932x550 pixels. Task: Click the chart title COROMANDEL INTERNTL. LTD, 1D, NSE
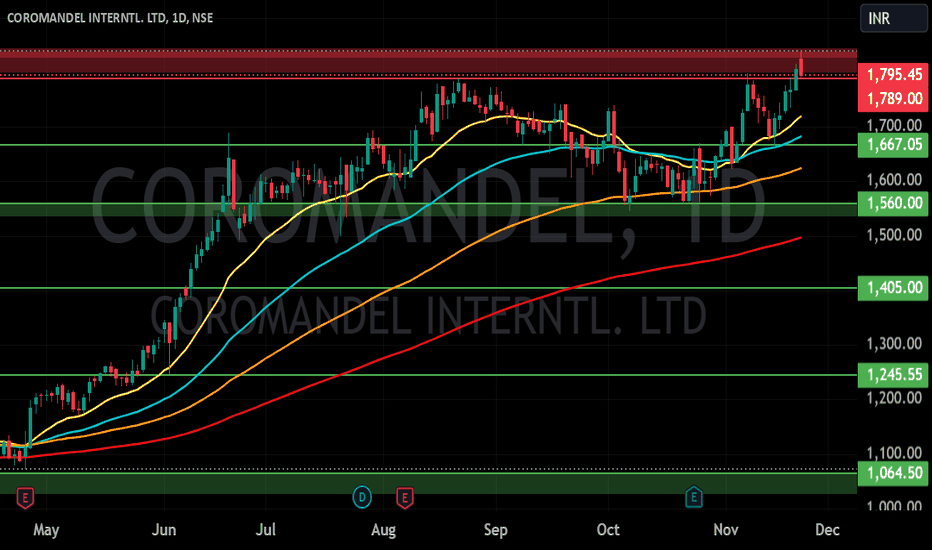(x=110, y=18)
